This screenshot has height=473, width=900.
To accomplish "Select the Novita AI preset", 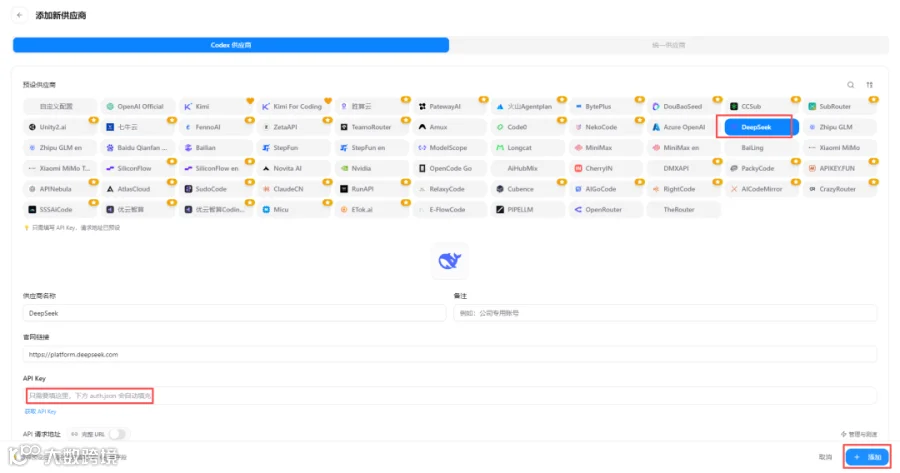I will [294, 169].
